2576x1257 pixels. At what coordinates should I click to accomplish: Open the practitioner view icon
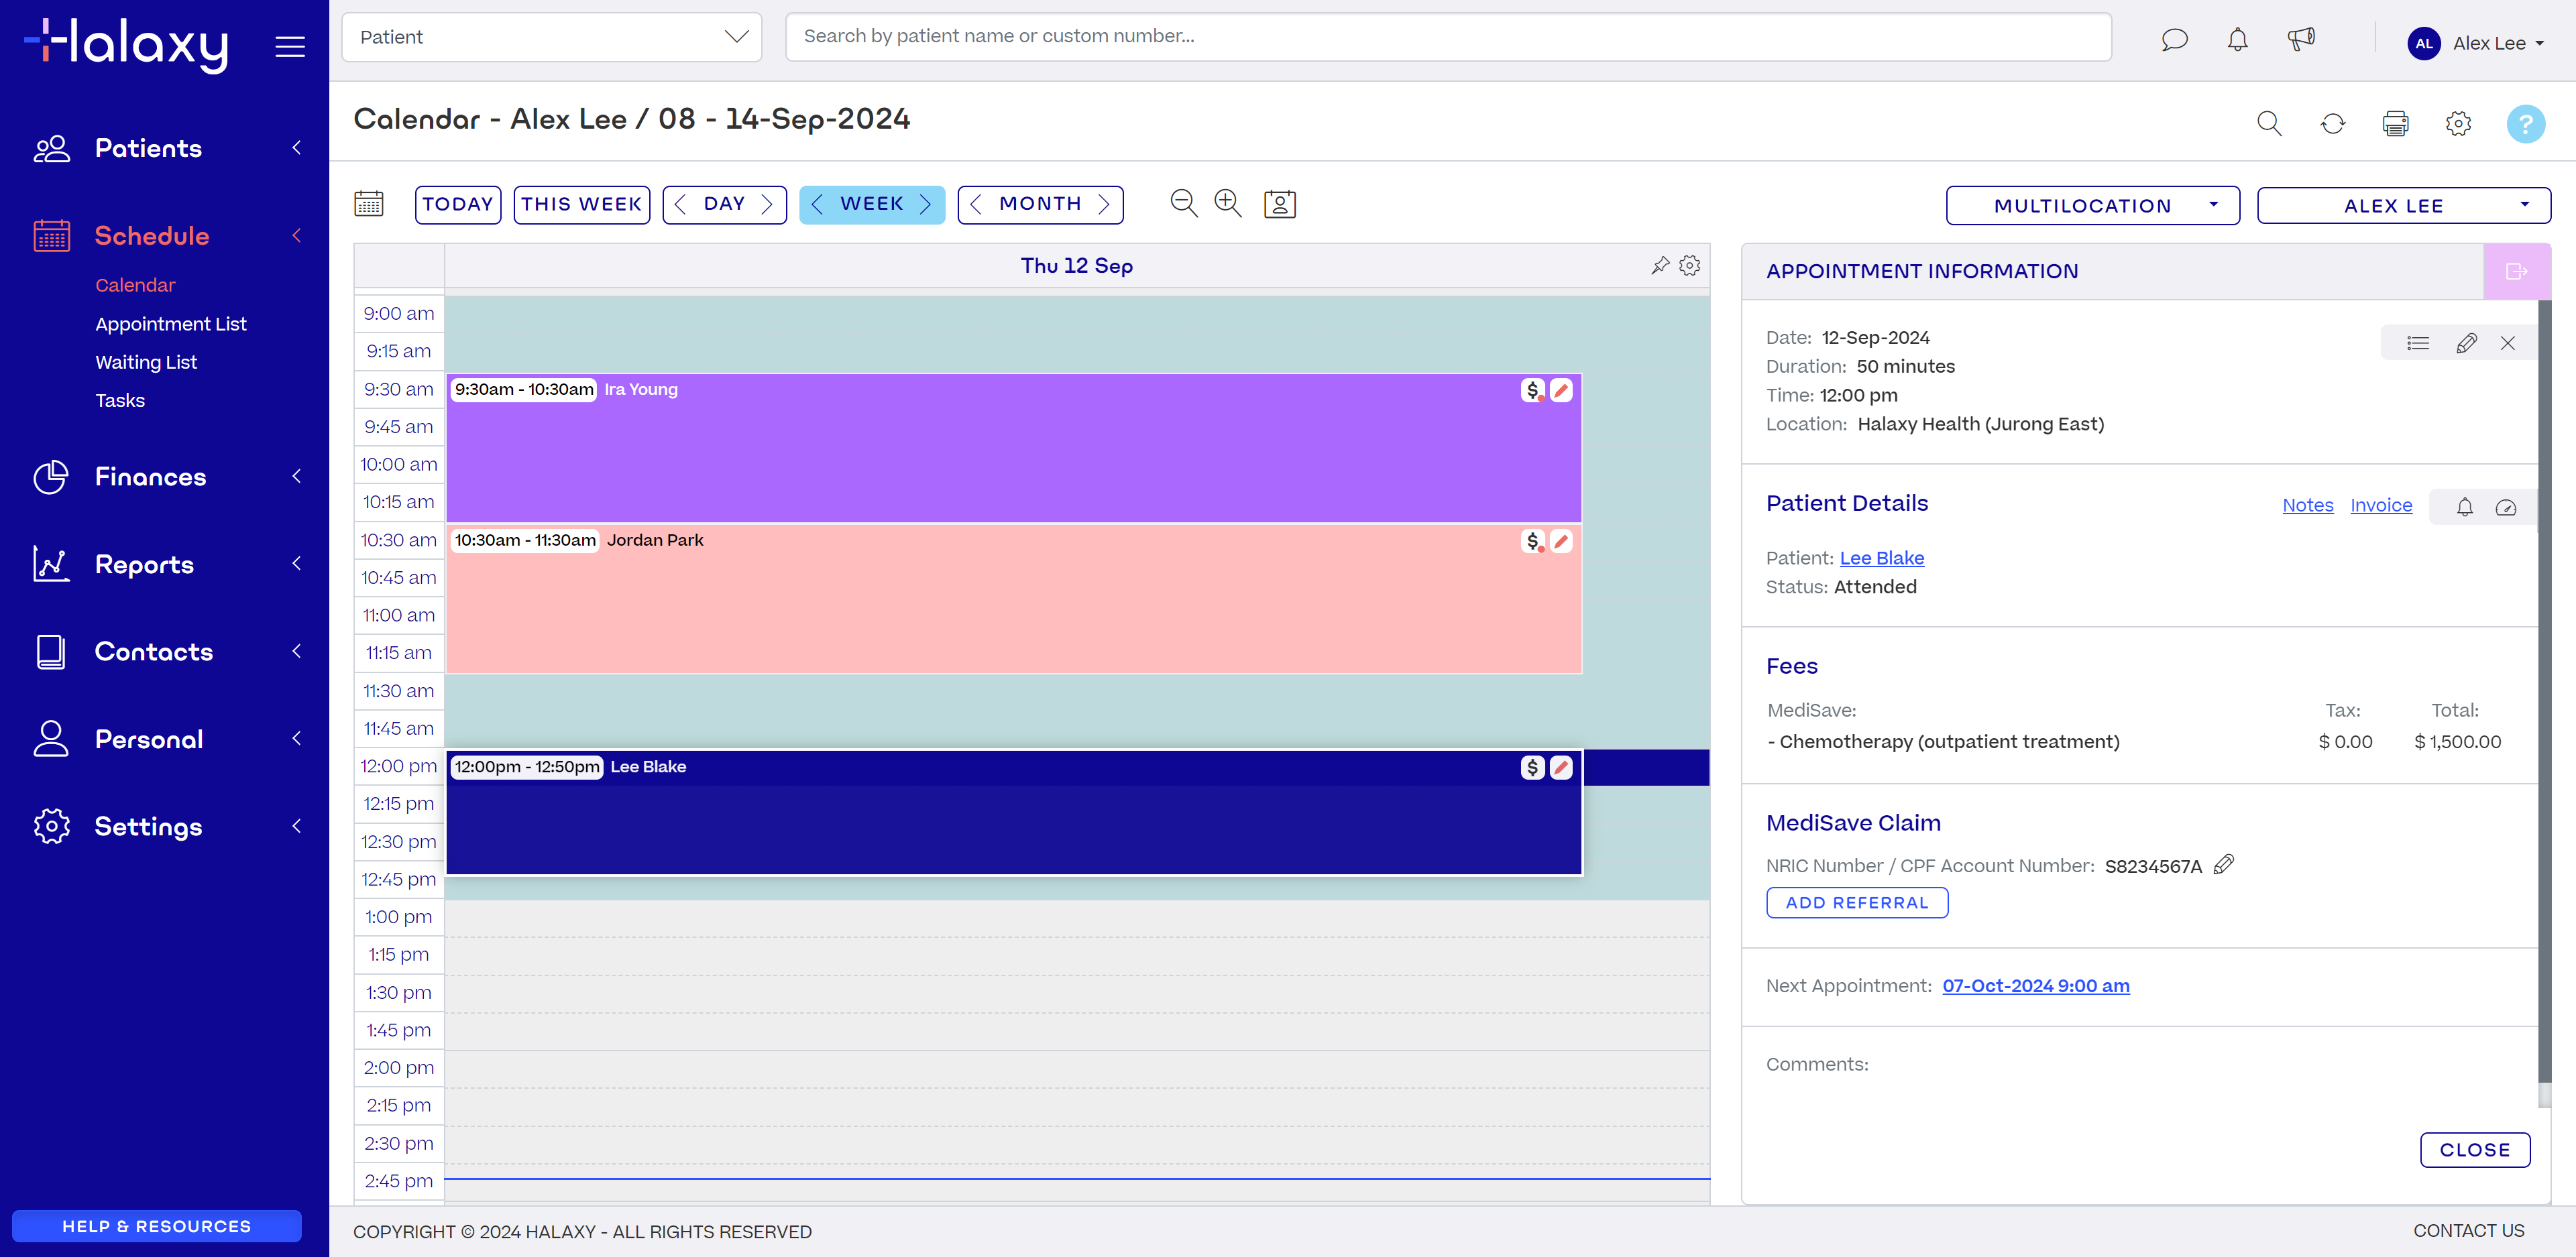tap(1279, 204)
